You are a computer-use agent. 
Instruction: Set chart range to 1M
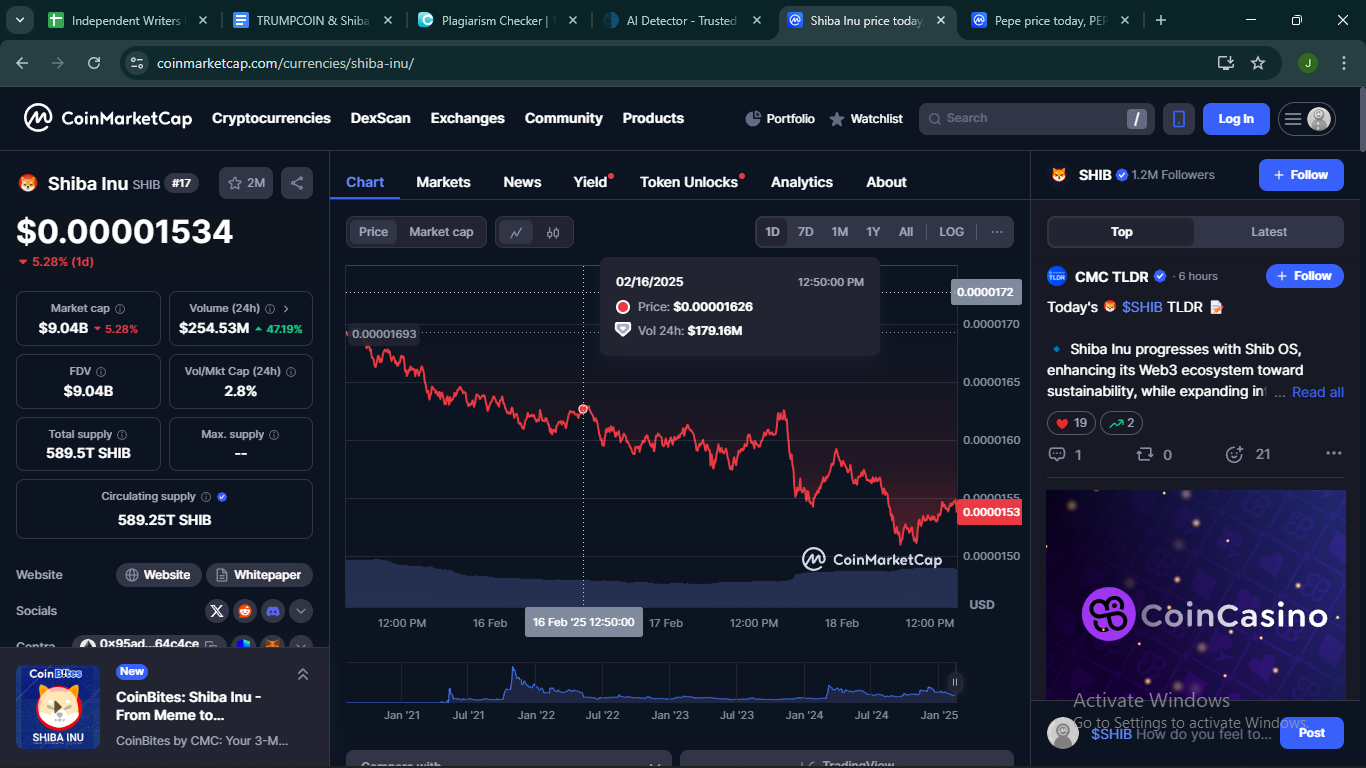coord(839,232)
